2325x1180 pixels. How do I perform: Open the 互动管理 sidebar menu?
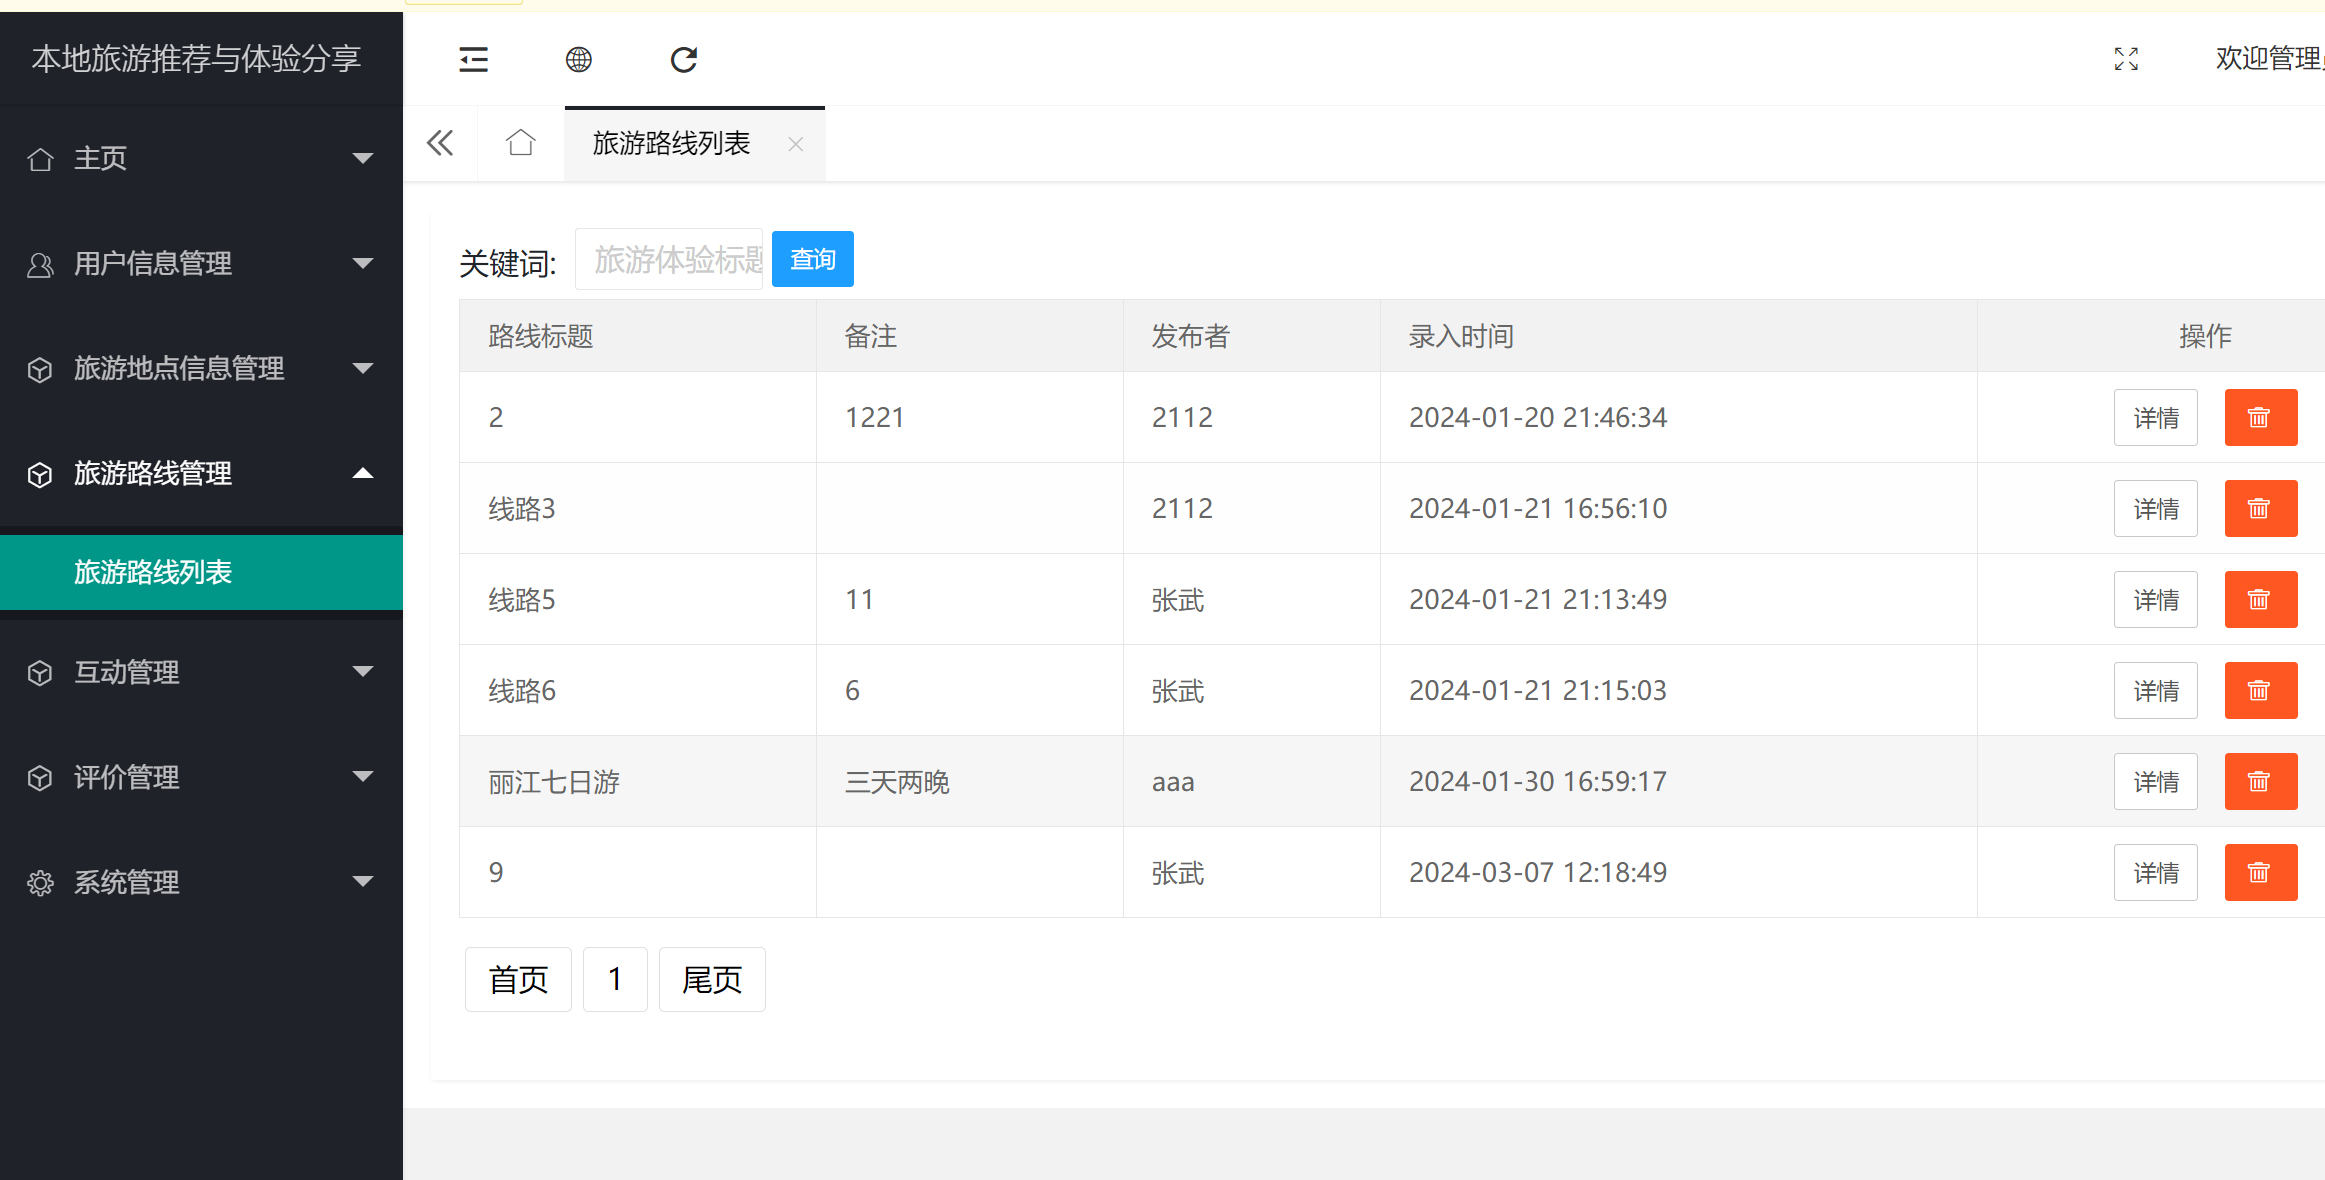click(x=200, y=673)
